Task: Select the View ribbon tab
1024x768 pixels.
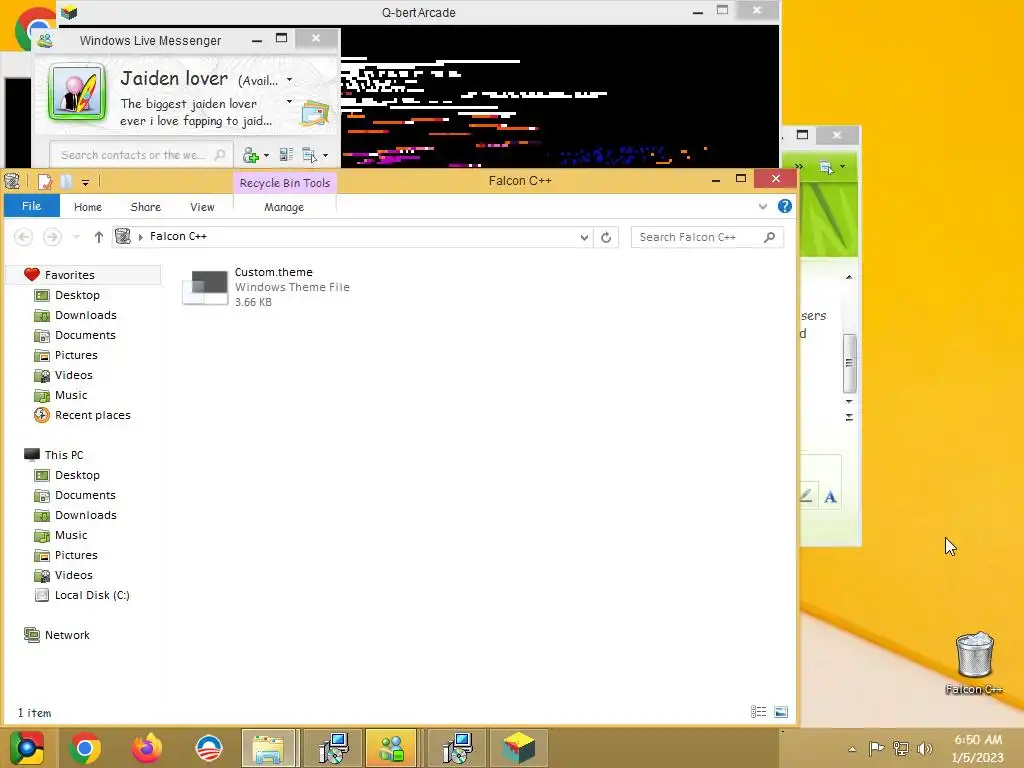Action: [x=202, y=207]
